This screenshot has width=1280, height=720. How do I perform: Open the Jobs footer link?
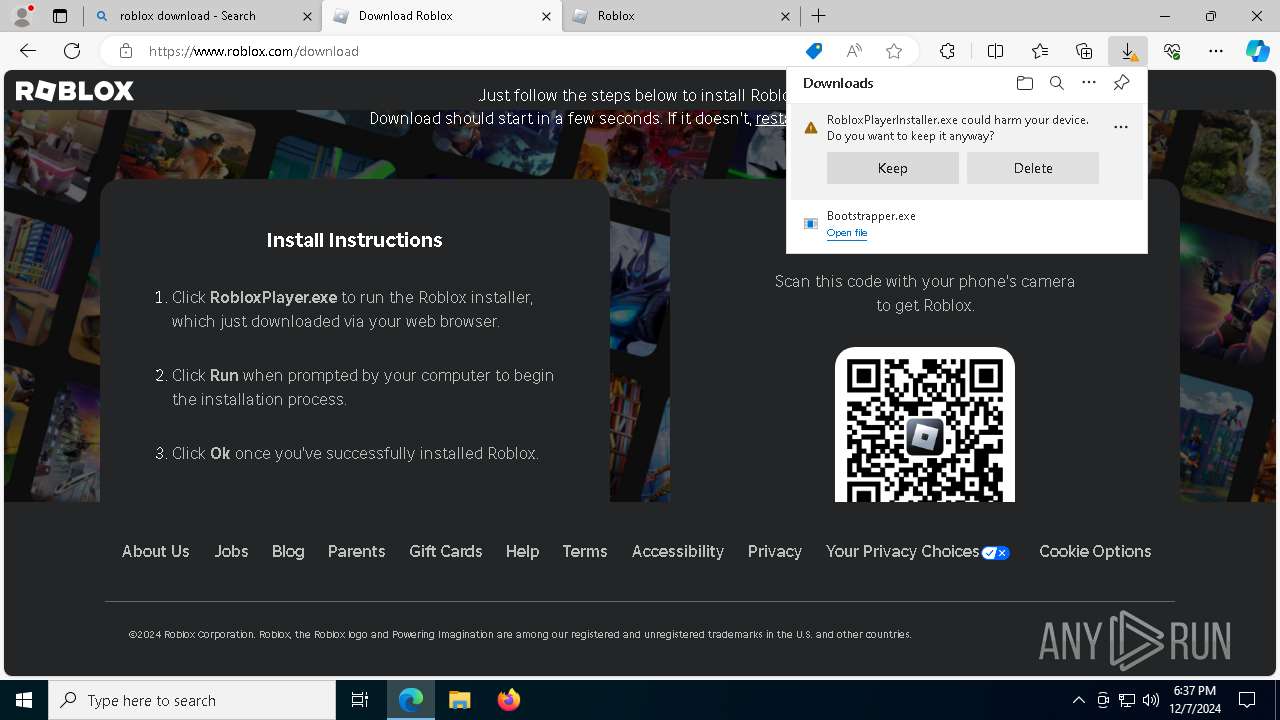(231, 551)
